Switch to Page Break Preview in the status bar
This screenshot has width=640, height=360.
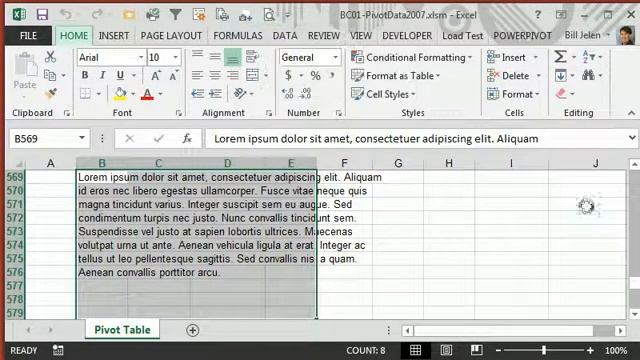[x=476, y=350]
